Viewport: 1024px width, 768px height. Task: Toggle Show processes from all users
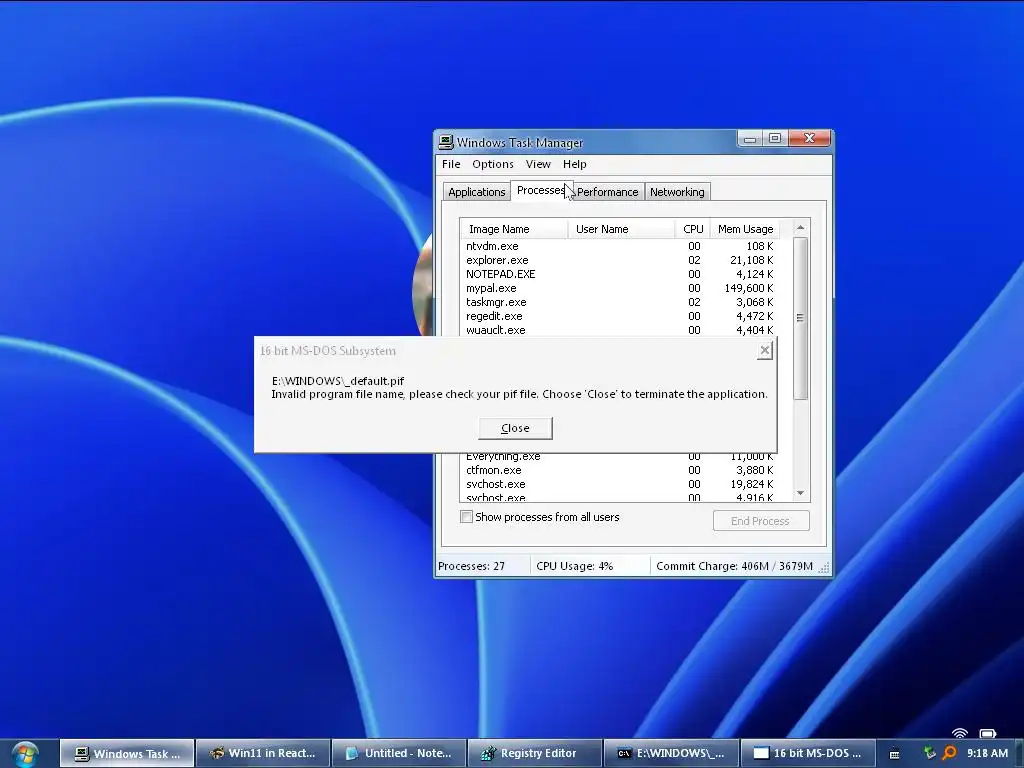point(466,517)
